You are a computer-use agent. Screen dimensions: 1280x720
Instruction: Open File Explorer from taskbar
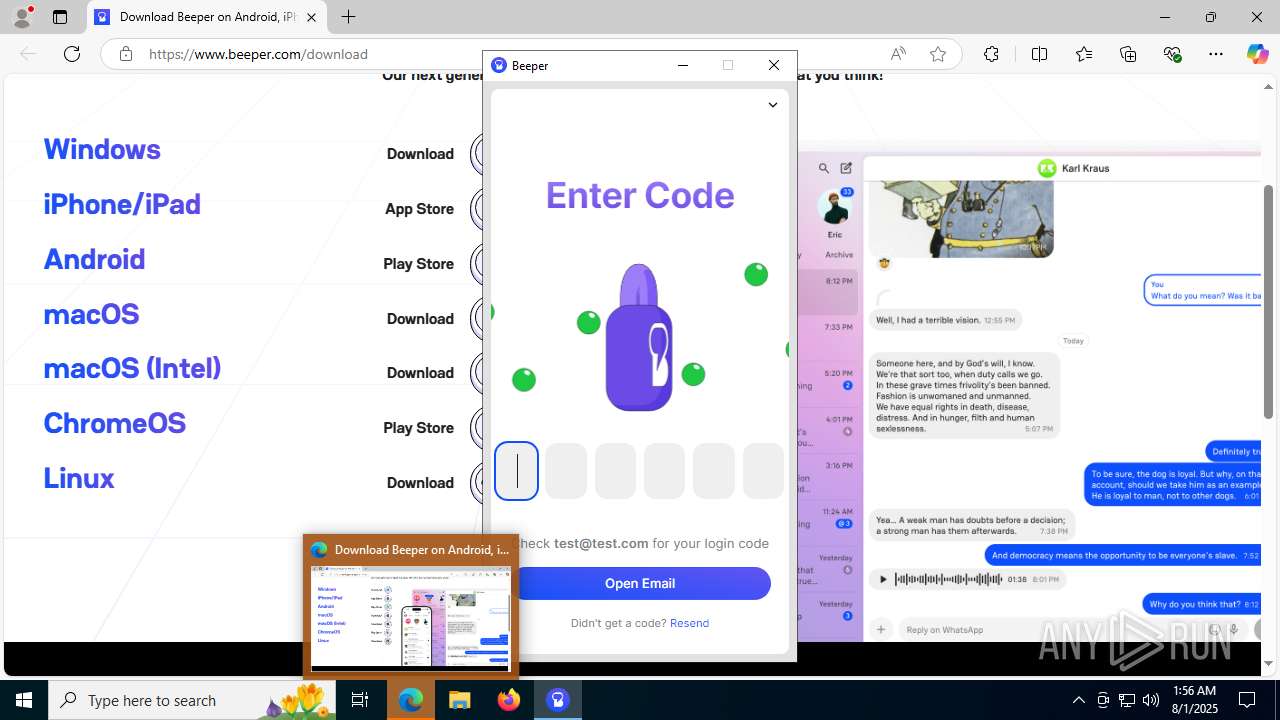point(459,700)
